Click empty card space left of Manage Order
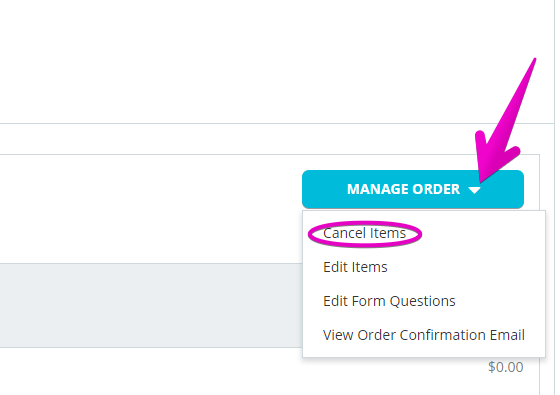This screenshot has width=560, height=395. (151, 209)
